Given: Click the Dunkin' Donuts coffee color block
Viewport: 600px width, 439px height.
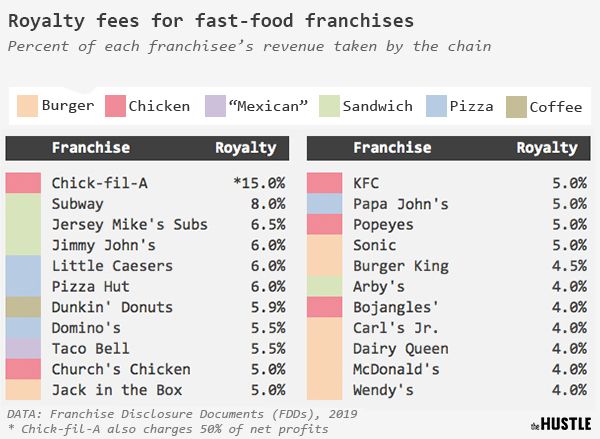Looking at the screenshot, I should click(x=23, y=307).
